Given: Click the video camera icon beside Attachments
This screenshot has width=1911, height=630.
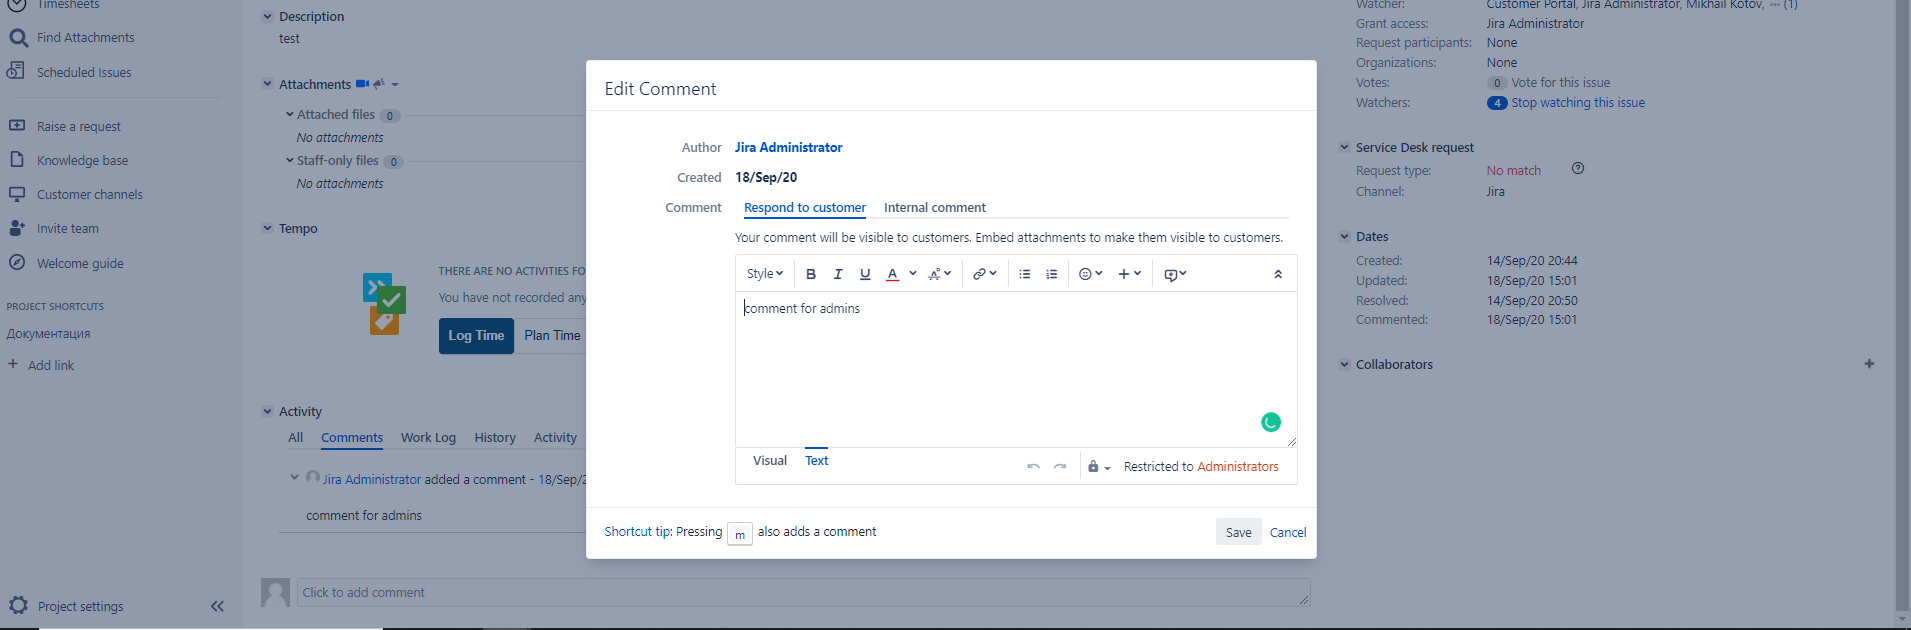Looking at the screenshot, I should (x=362, y=84).
